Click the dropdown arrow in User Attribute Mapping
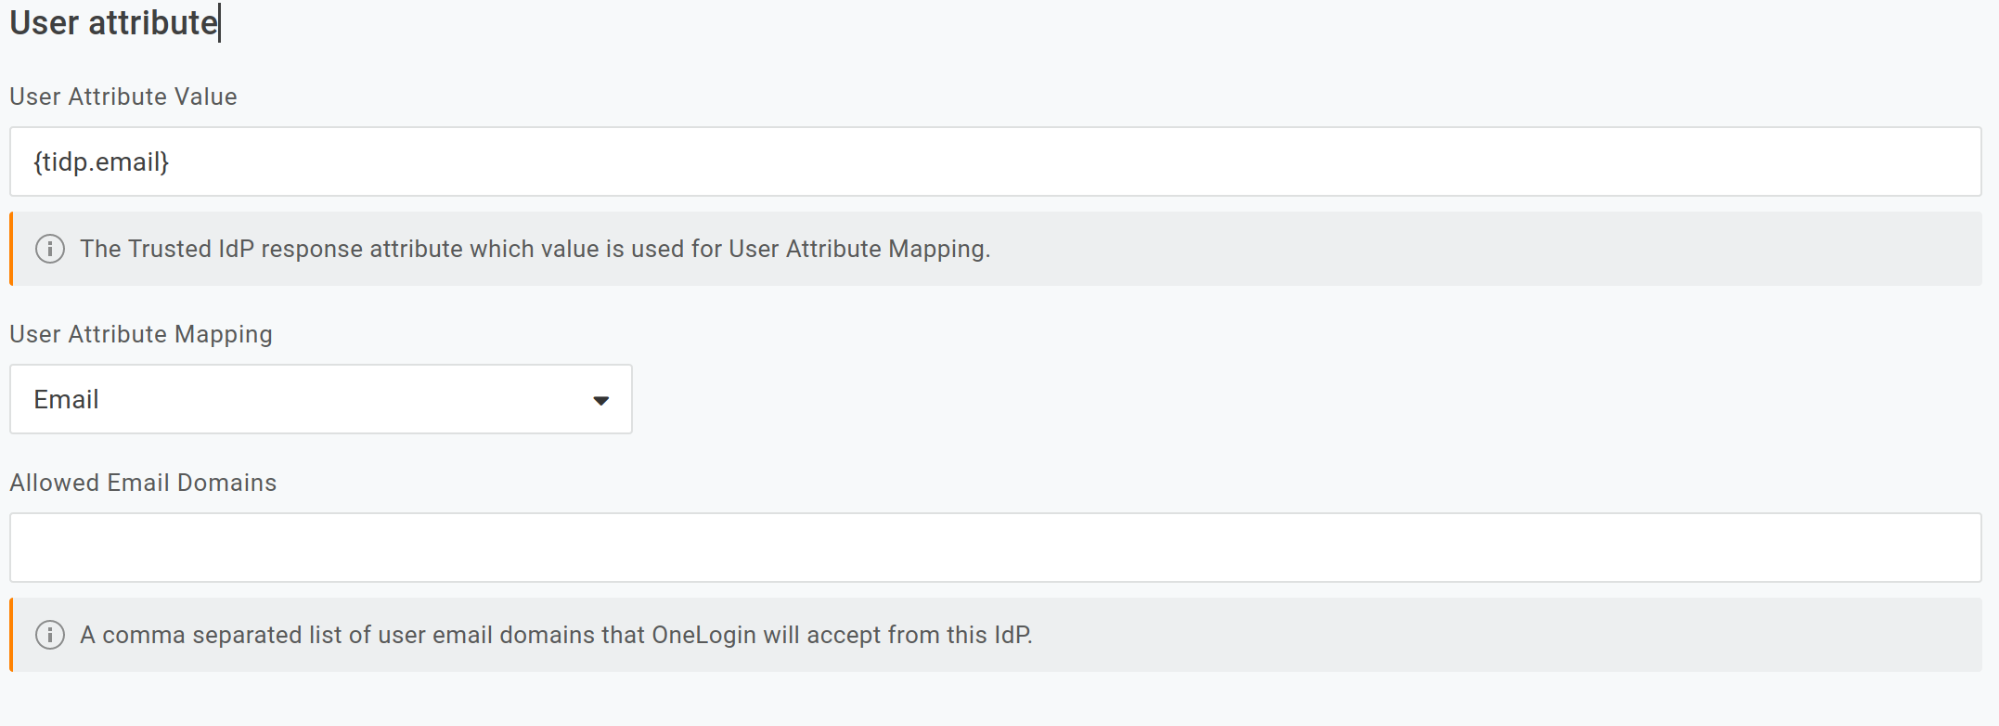Image resolution: width=1999 pixels, height=726 pixels. click(x=601, y=399)
